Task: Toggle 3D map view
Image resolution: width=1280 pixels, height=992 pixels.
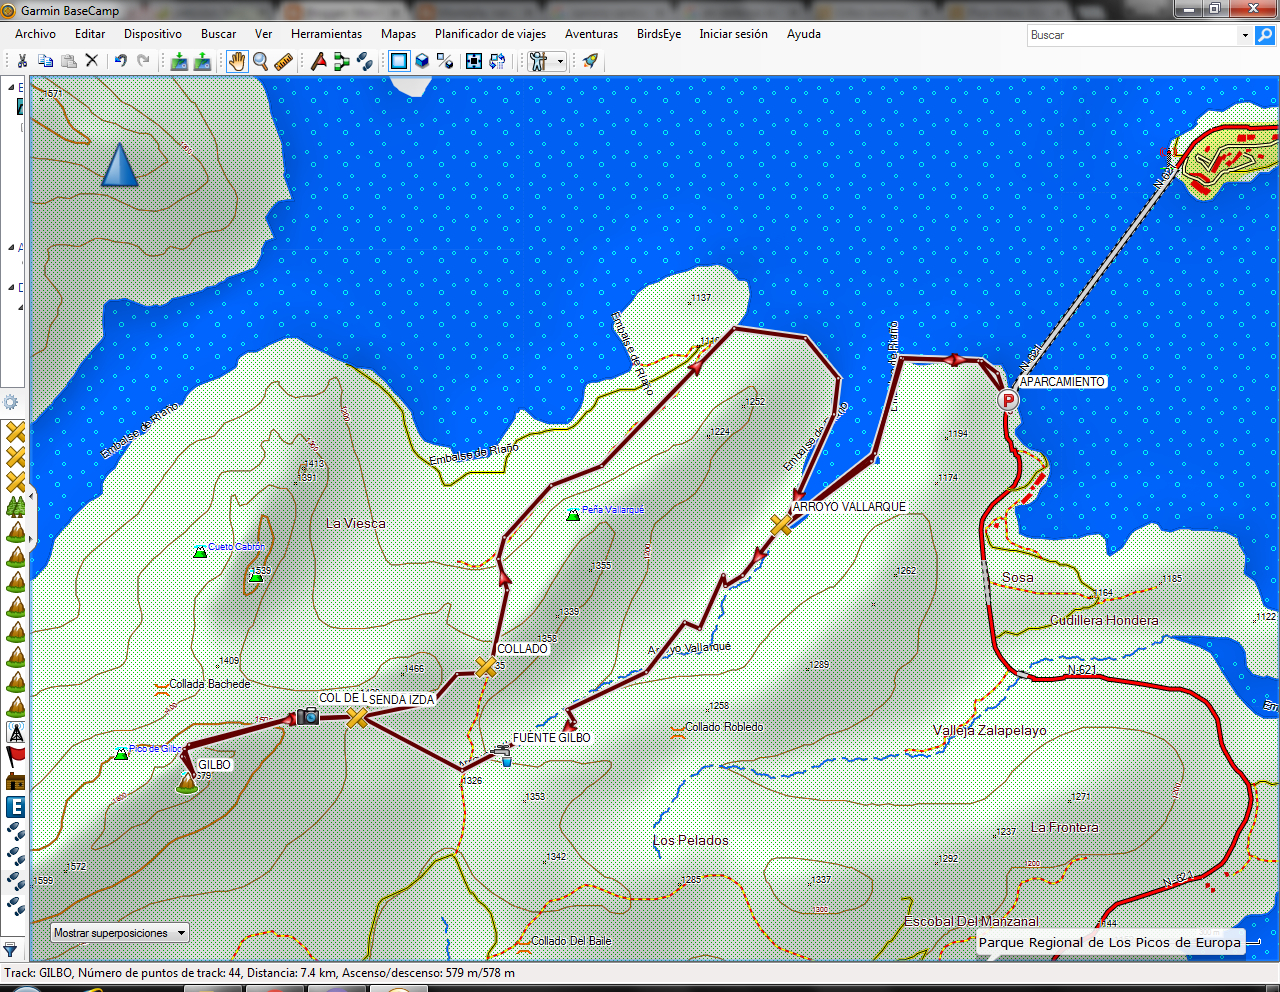Action: (422, 61)
